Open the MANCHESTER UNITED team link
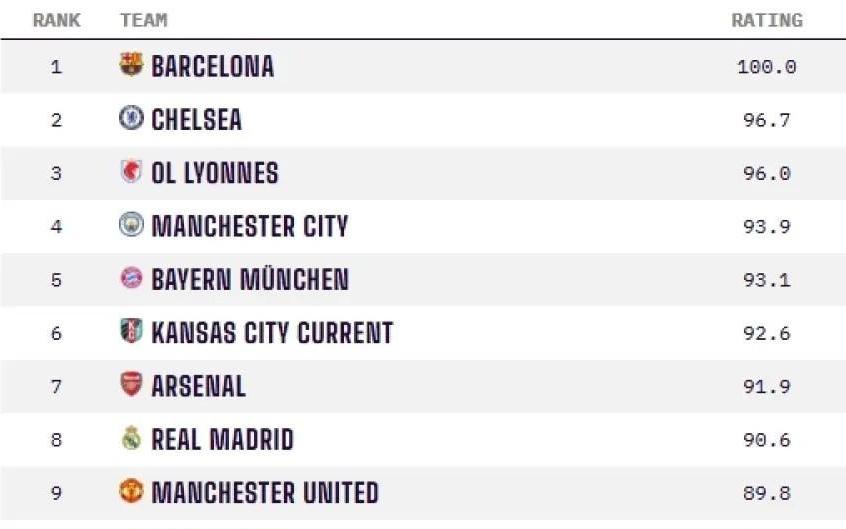Screen dimensions: 846x529 coord(265,493)
